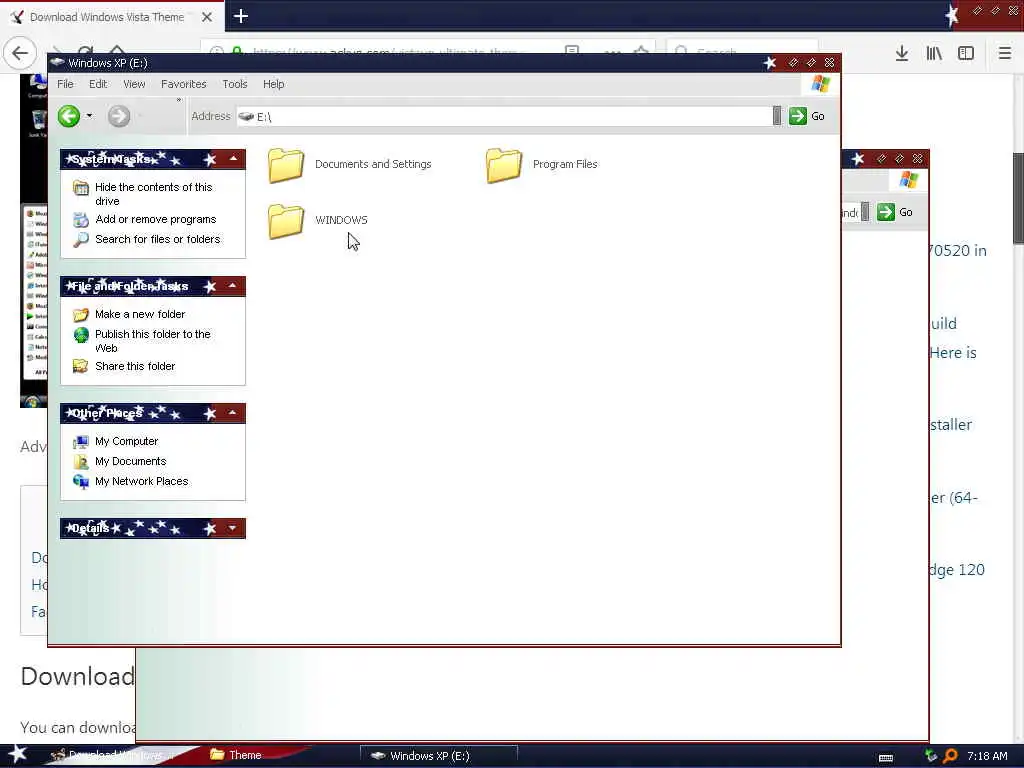Viewport: 1024px width, 768px height.
Task: Expand the Details panel
Action: tap(233, 528)
